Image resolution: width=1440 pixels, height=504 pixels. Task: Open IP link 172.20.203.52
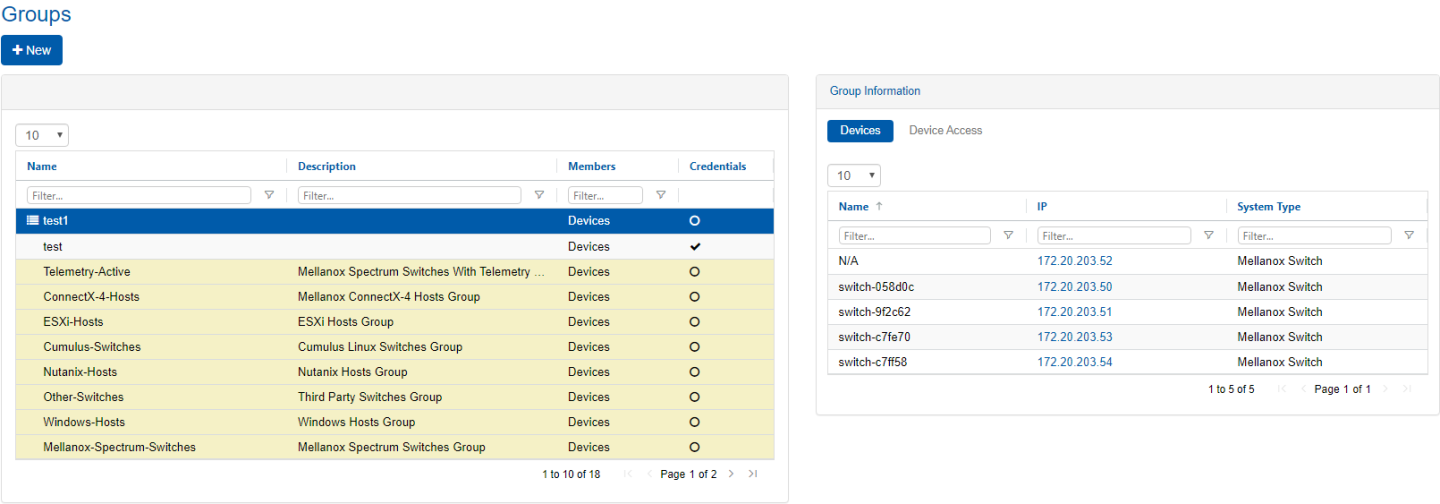[x=1074, y=261]
